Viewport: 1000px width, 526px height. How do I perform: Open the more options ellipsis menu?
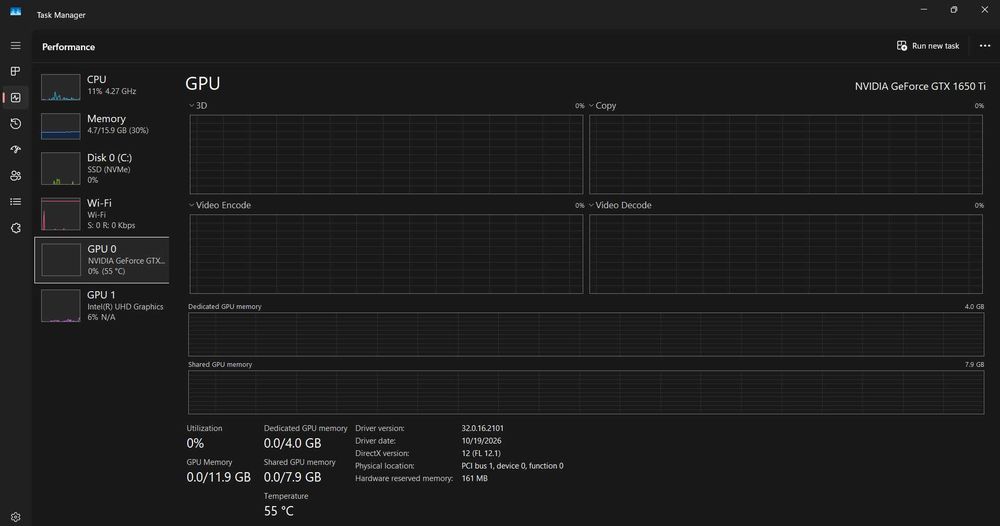click(985, 46)
